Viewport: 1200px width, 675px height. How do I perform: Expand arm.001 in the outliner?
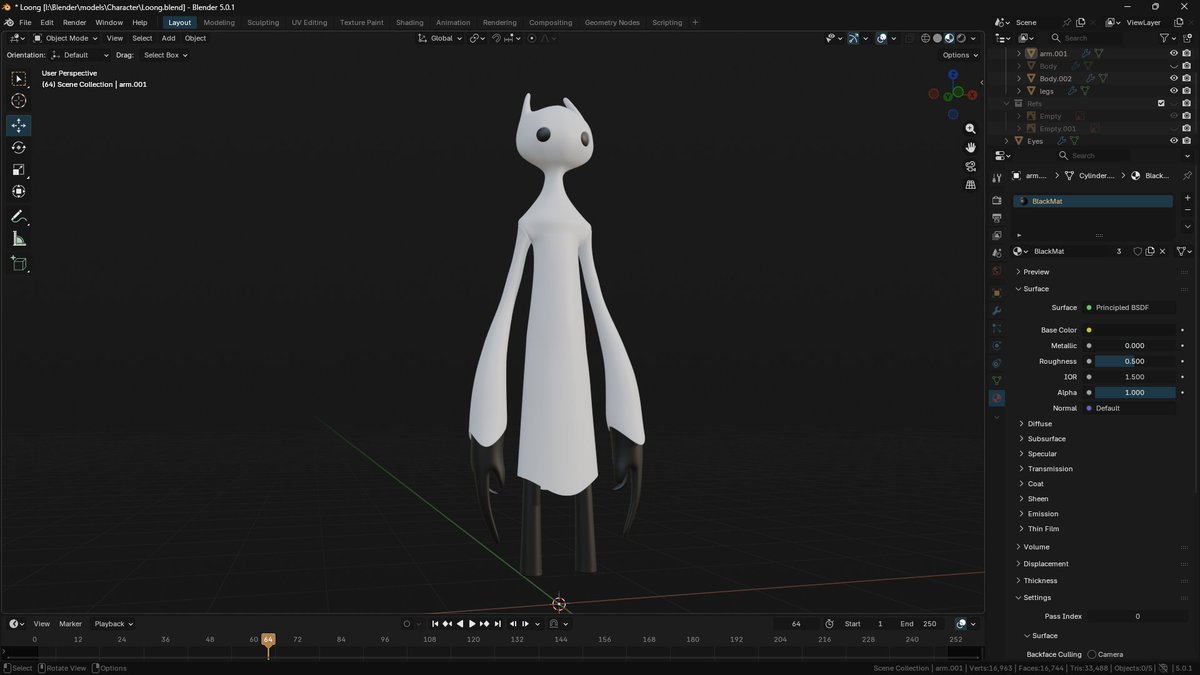tap(1019, 53)
